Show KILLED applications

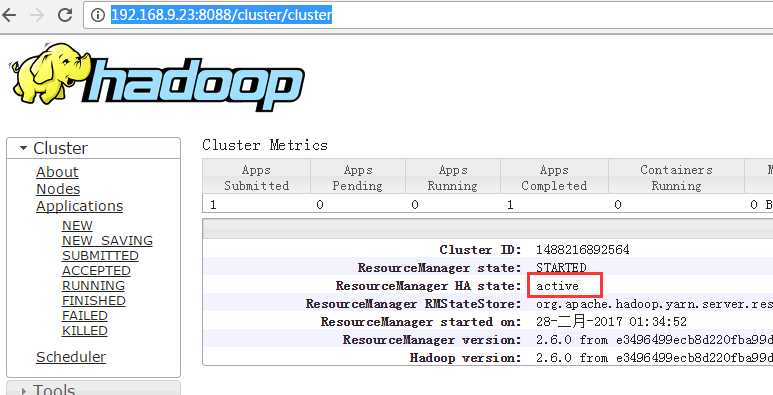pos(85,331)
